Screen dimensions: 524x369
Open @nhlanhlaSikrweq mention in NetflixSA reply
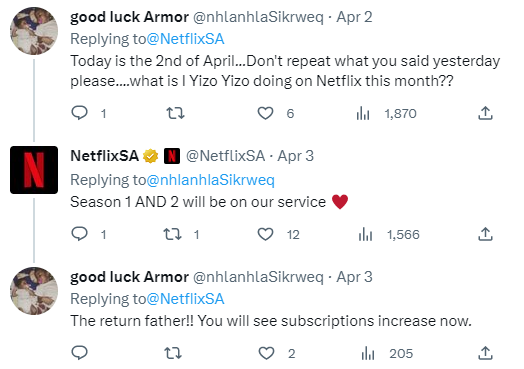point(211,180)
